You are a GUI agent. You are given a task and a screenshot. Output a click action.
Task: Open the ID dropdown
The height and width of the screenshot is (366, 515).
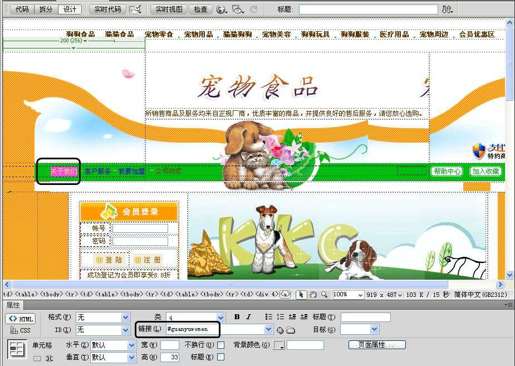tap(125, 330)
